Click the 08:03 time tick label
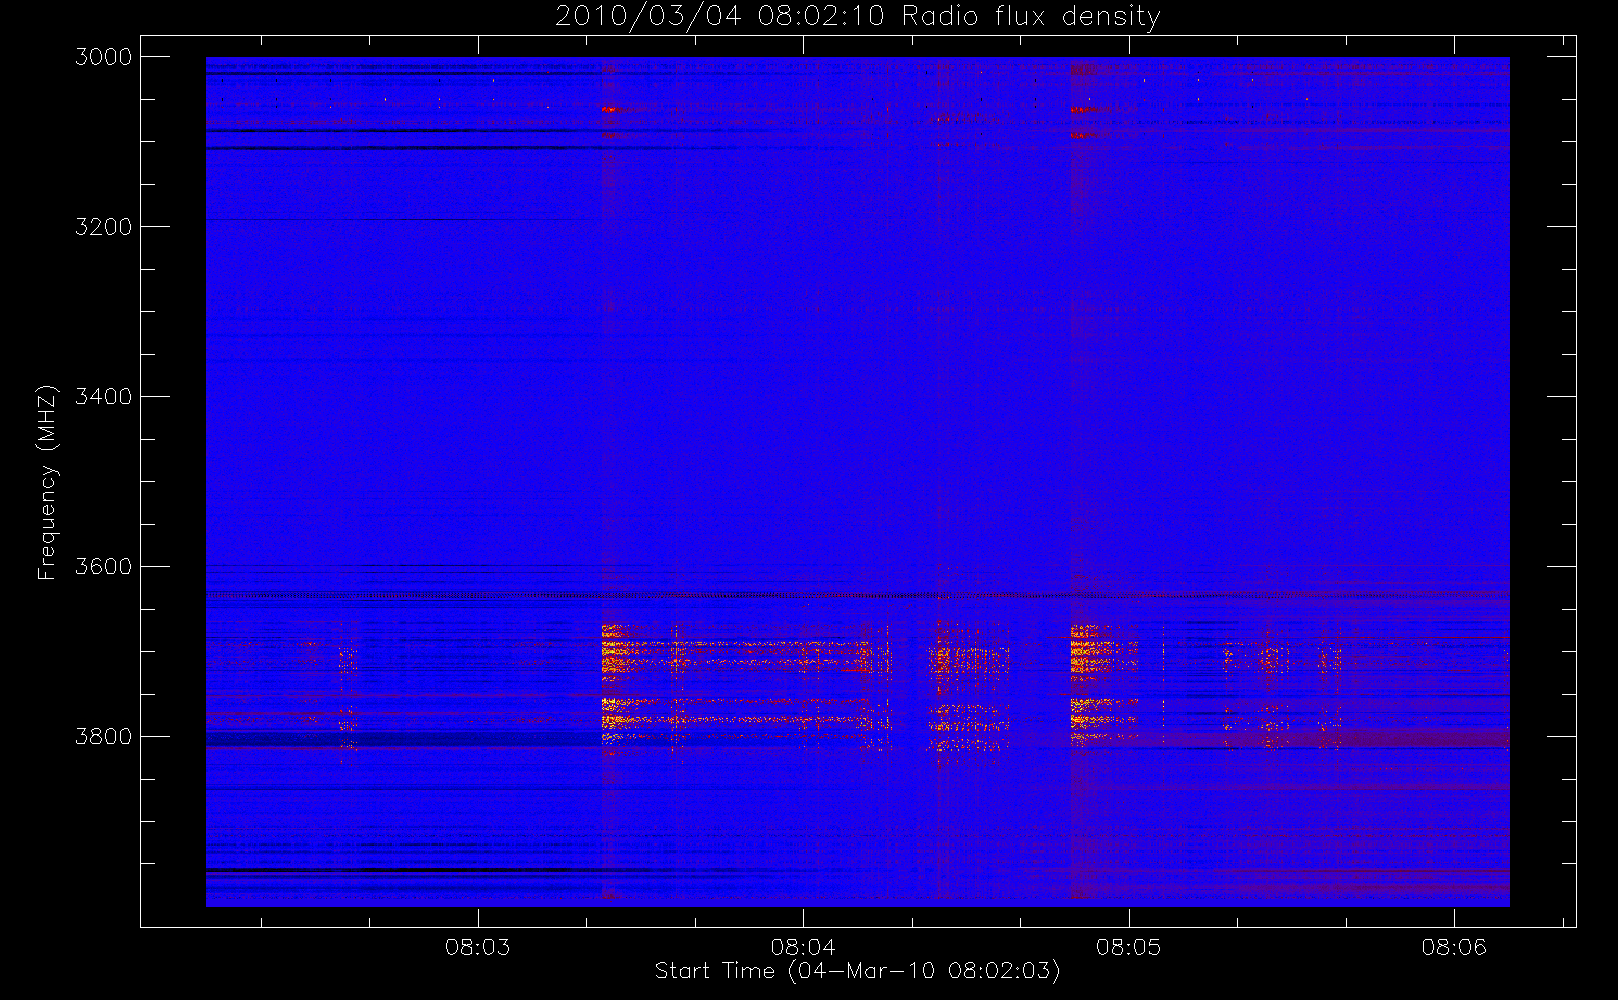This screenshot has width=1618, height=1000. (477, 947)
